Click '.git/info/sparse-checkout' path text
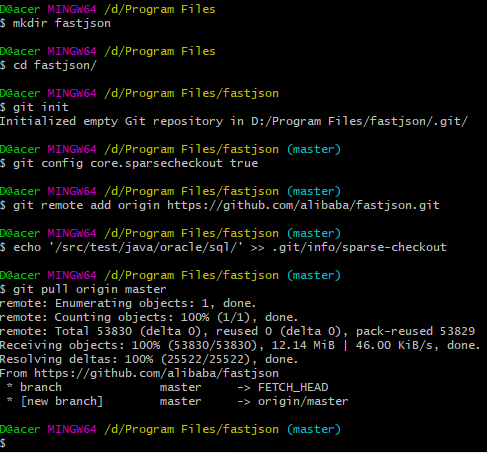Image resolution: width=487 pixels, height=453 pixels. [x=359, y=247]
